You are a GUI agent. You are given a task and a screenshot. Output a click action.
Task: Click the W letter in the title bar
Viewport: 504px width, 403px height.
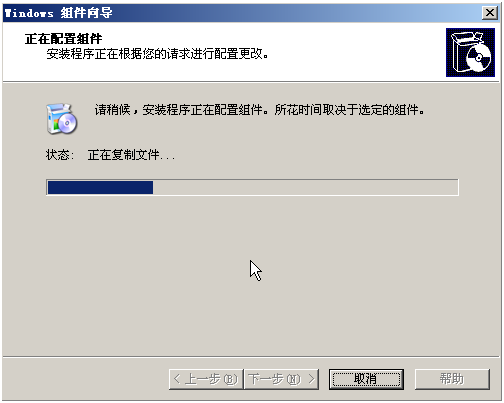(7, 13)
